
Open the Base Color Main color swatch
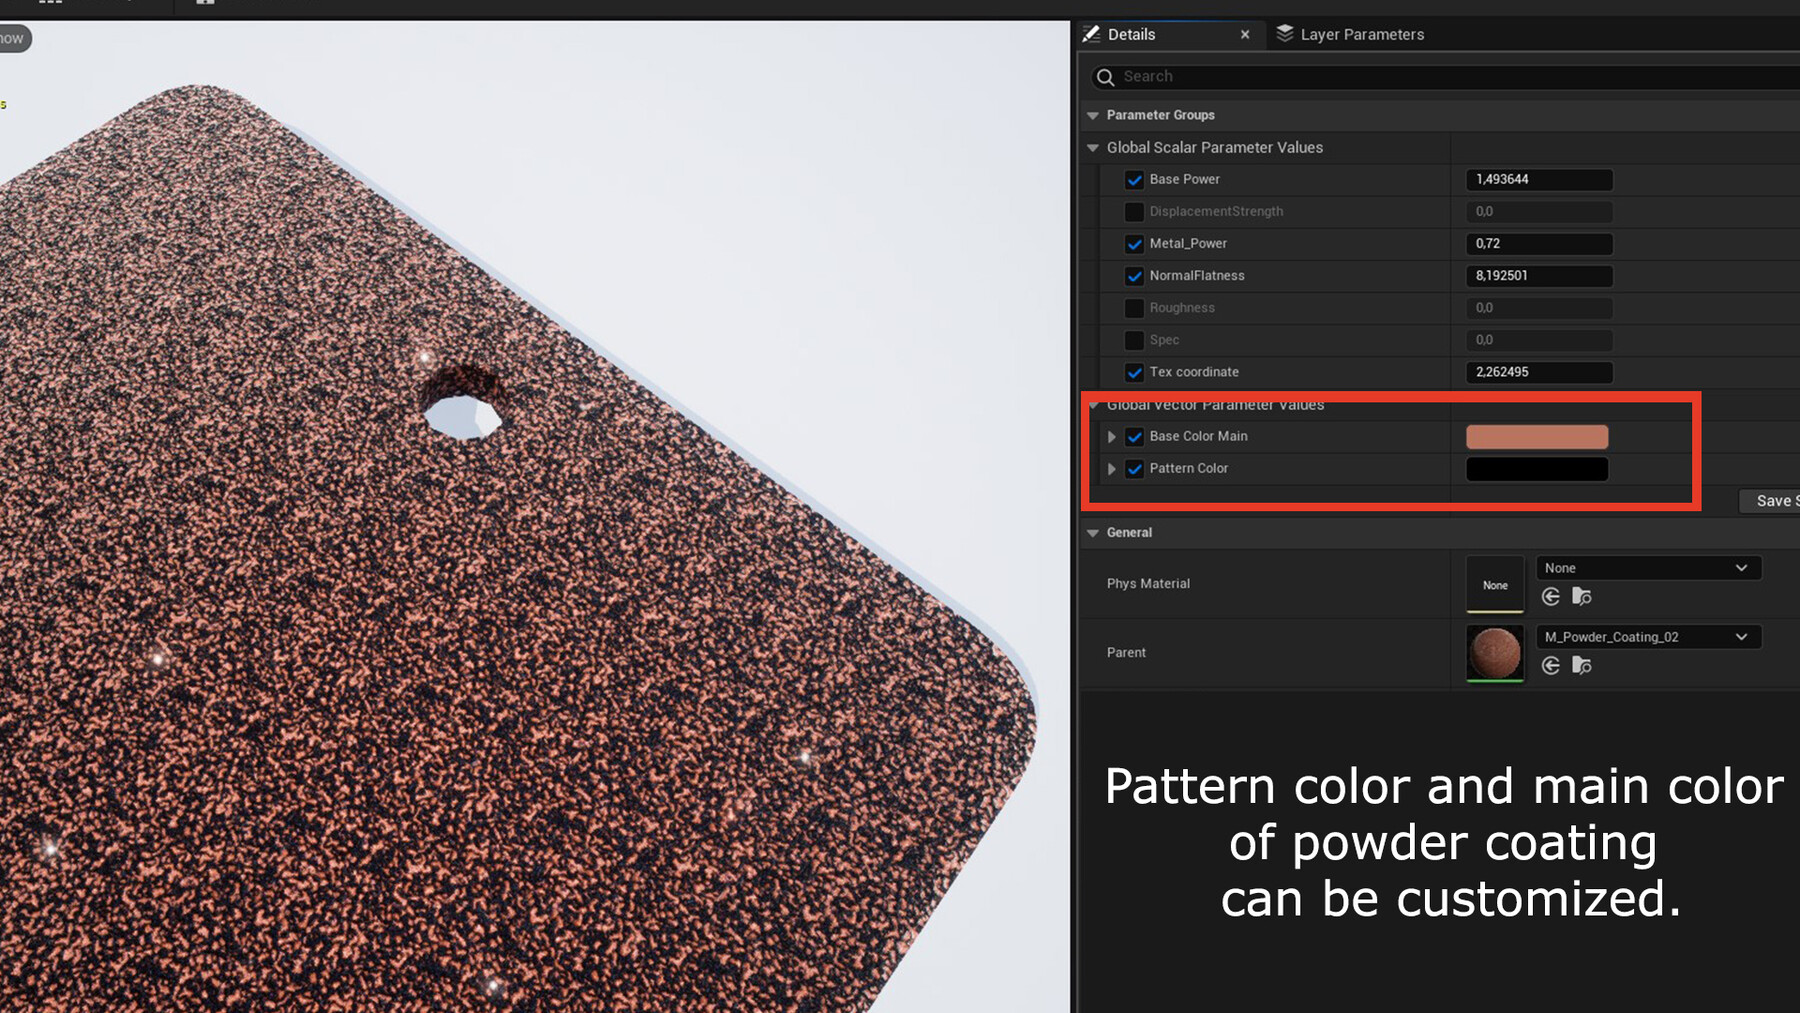click(x=1537, y=437)
